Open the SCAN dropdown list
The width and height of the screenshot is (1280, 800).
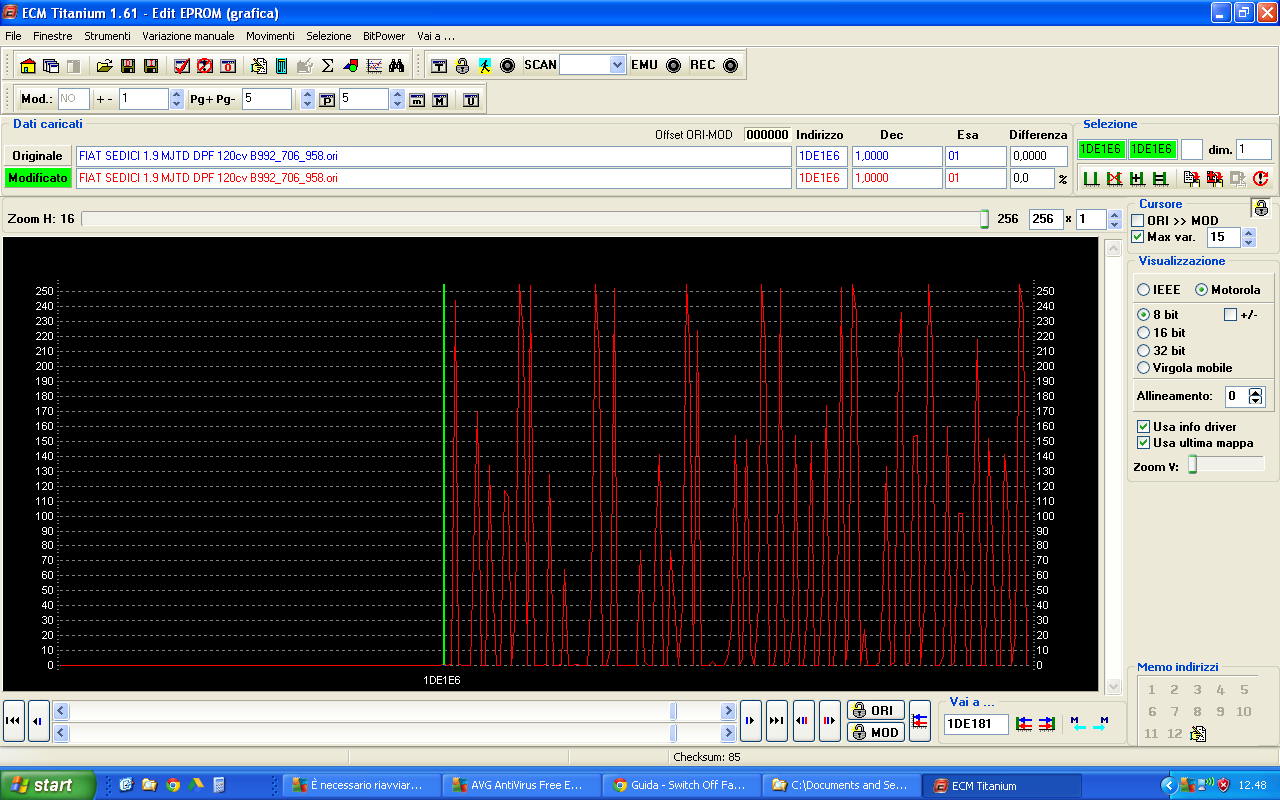pyautogui.click(x=617, y=65)
